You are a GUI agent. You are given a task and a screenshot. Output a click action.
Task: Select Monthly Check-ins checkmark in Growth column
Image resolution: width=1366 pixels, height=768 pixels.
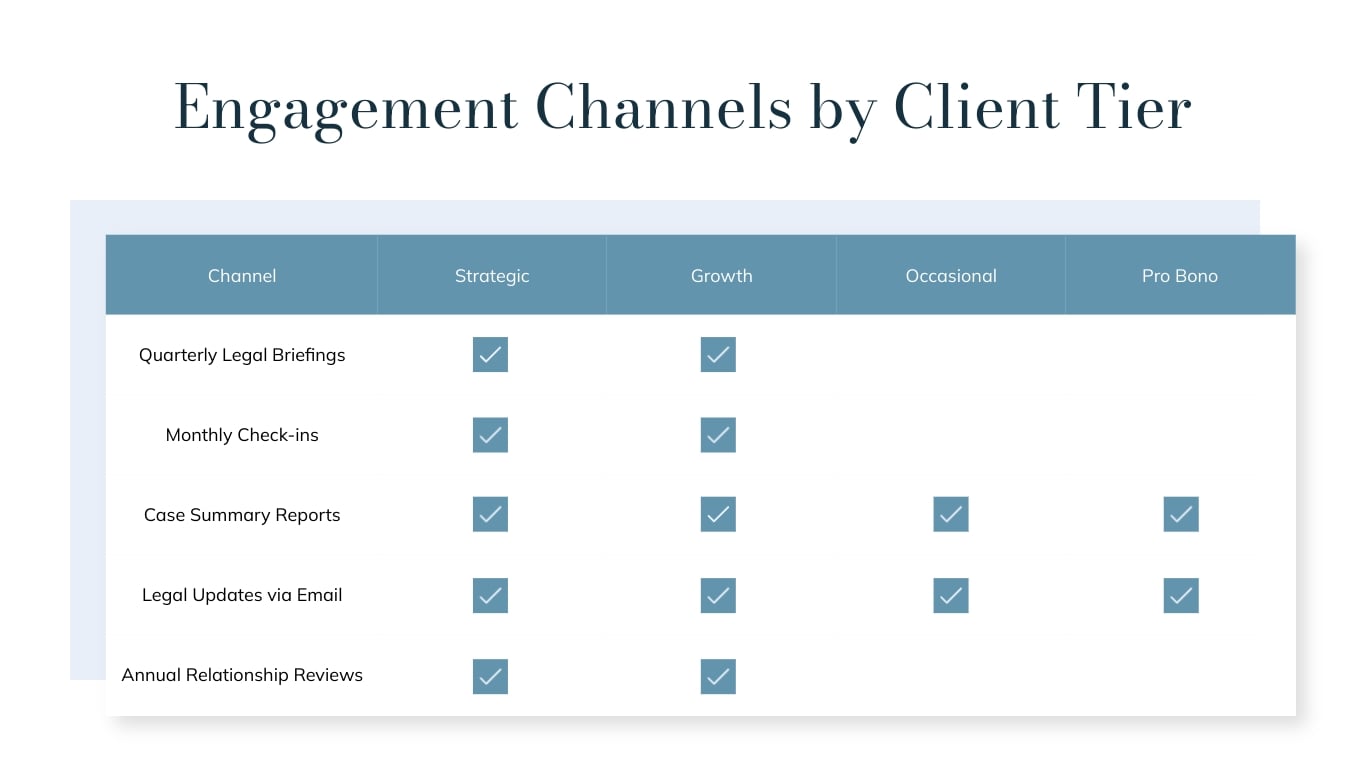[718, 435]
